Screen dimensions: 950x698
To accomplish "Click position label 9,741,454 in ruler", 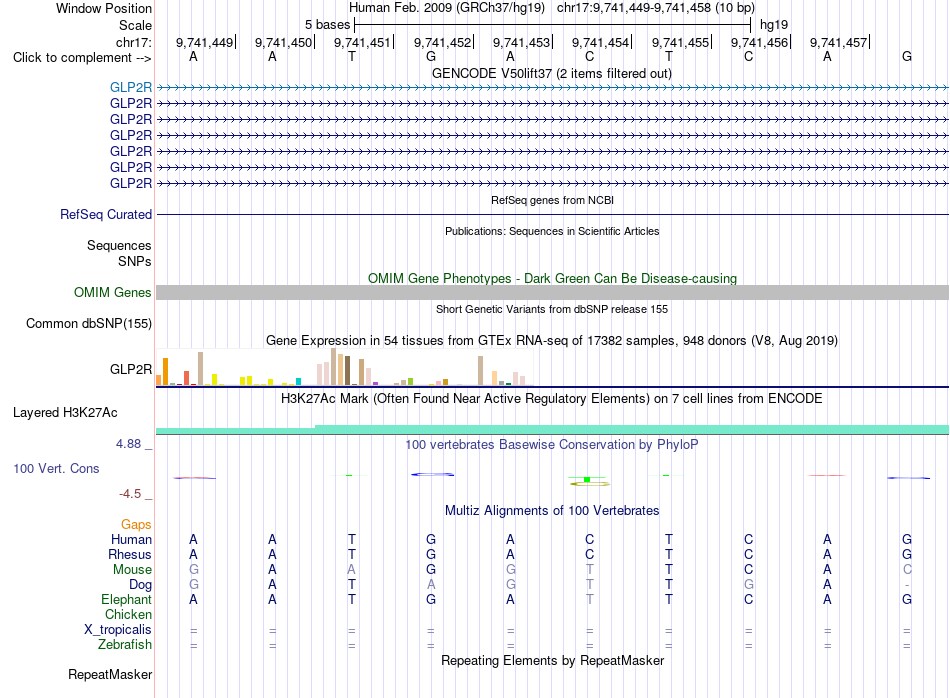I will click(600, 42).
